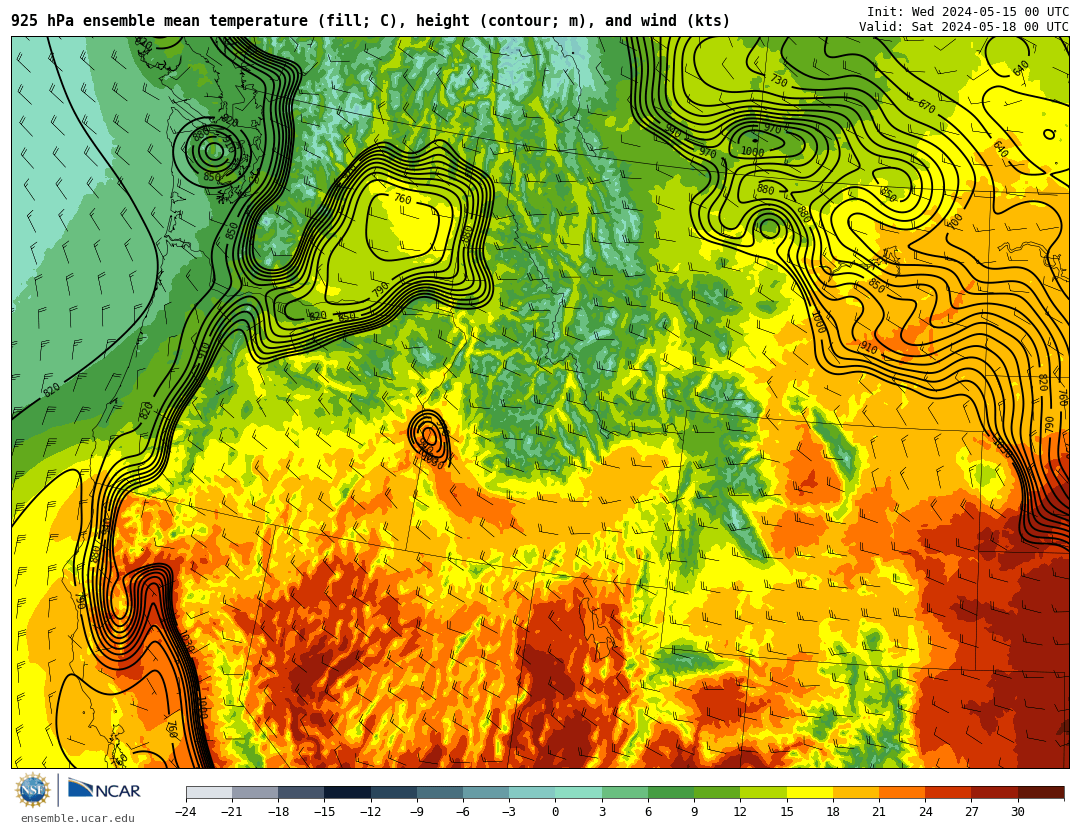Click the 15 label on the color bar
The width and height of the screenshot is (1080, 831).
pyautogui.click(x=787, y=812)
